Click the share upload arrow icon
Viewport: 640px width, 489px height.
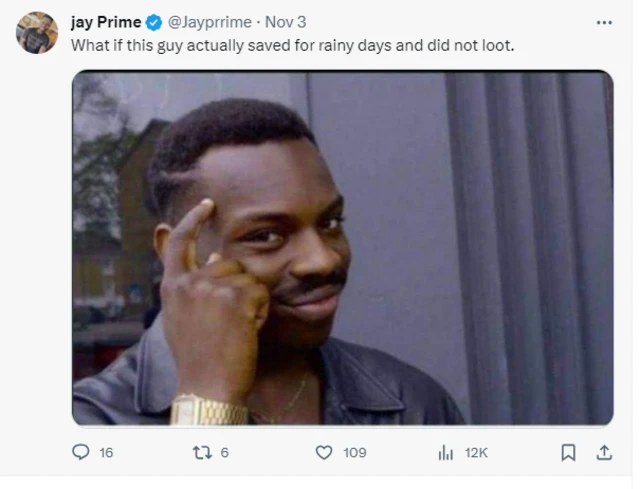point(604,453)
